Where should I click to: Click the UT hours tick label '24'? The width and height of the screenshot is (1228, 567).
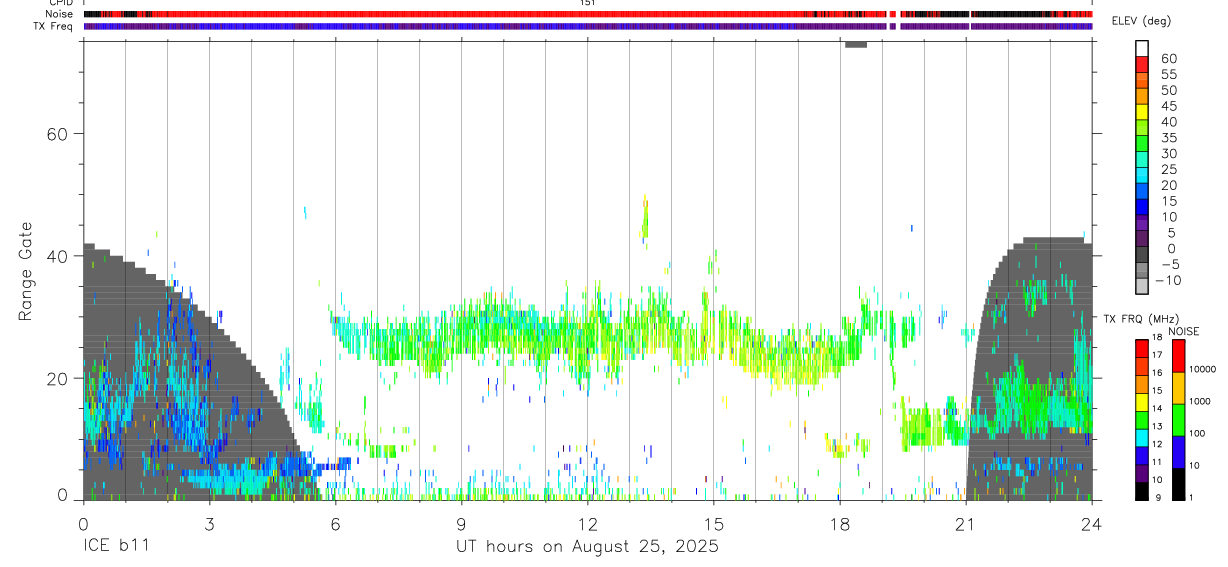tap(1092, 522)
